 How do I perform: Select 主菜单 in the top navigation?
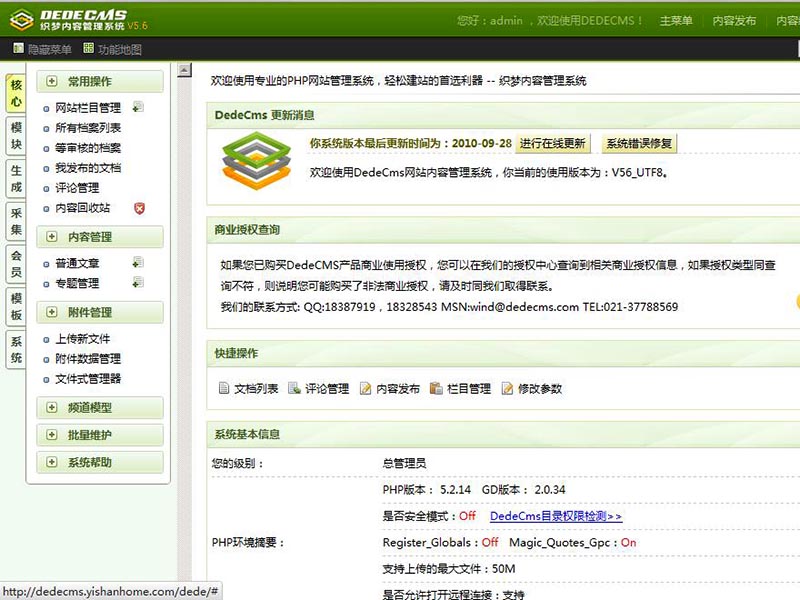pos(676,21)
